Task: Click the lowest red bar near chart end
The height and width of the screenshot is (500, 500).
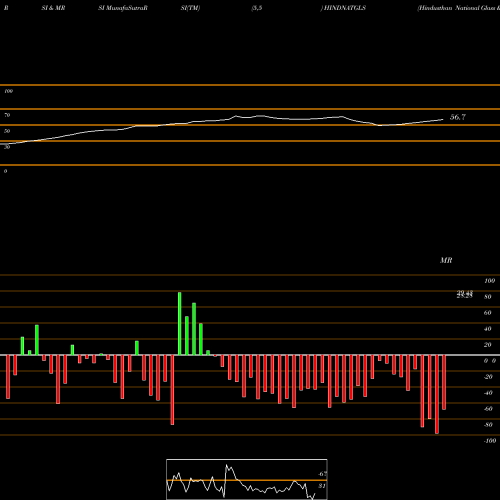Action: pos(437,394)
